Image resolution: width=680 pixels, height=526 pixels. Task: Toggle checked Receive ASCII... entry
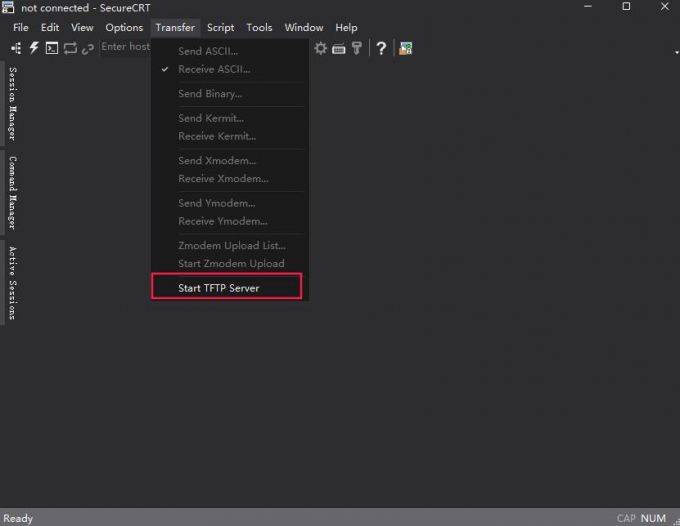click(x=229, y=69)
